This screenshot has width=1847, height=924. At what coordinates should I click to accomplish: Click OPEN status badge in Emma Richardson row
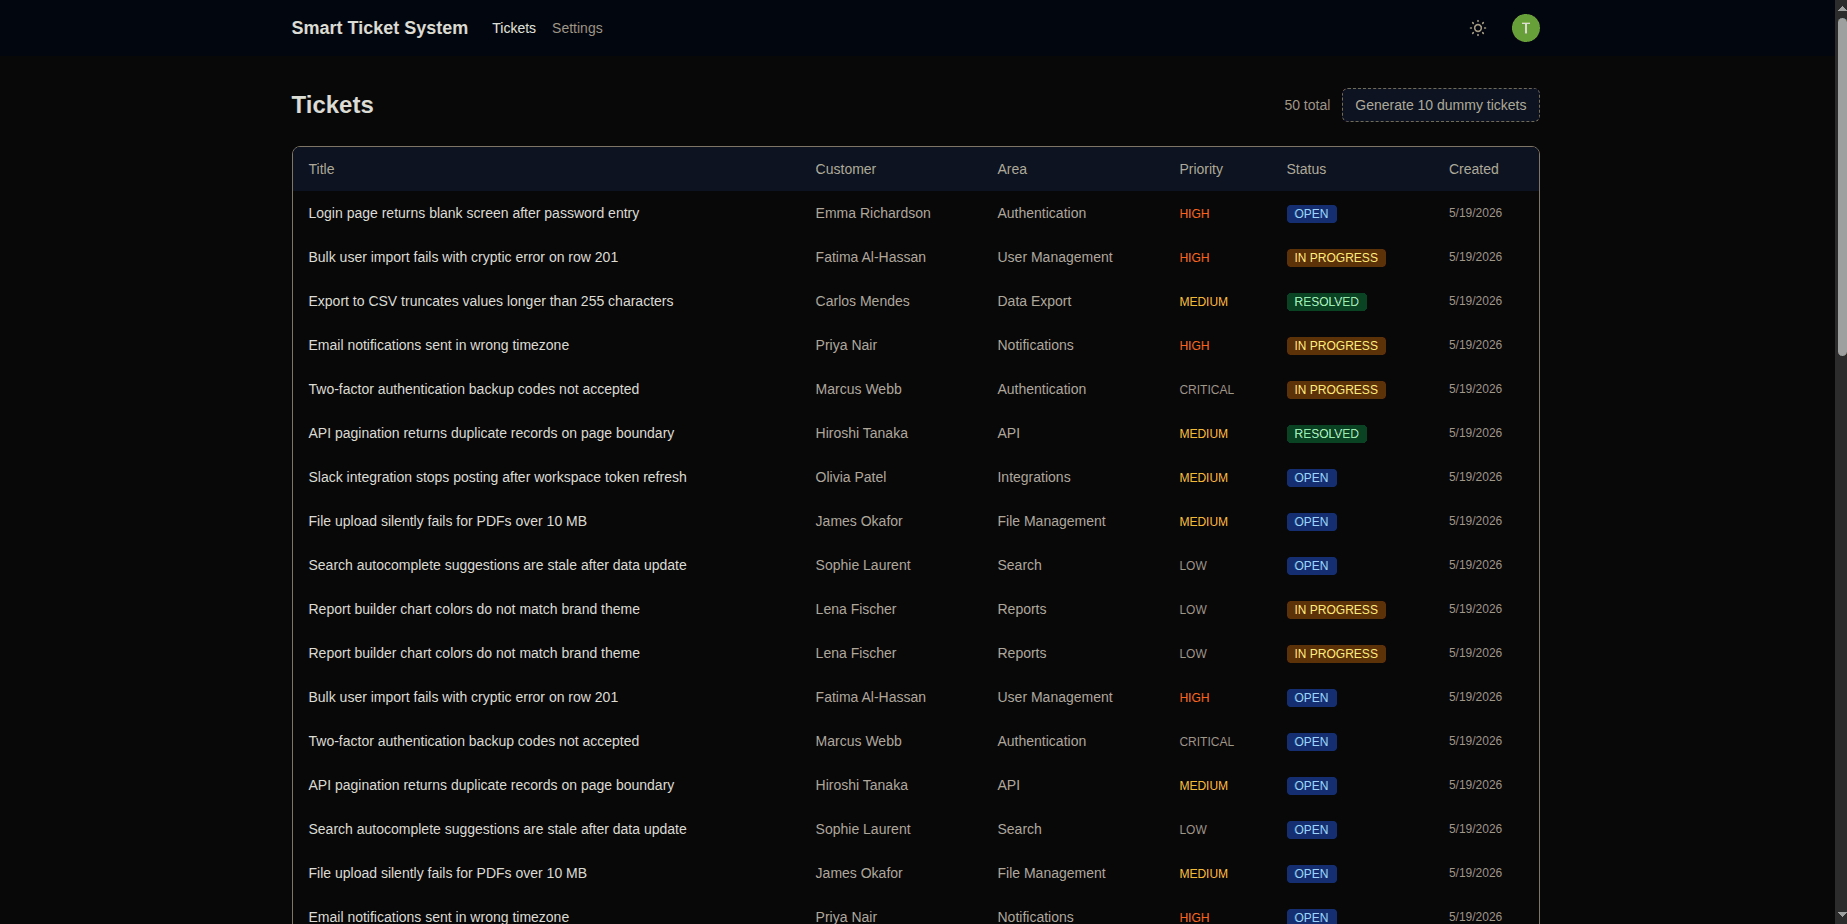[x=1311, y=214]
